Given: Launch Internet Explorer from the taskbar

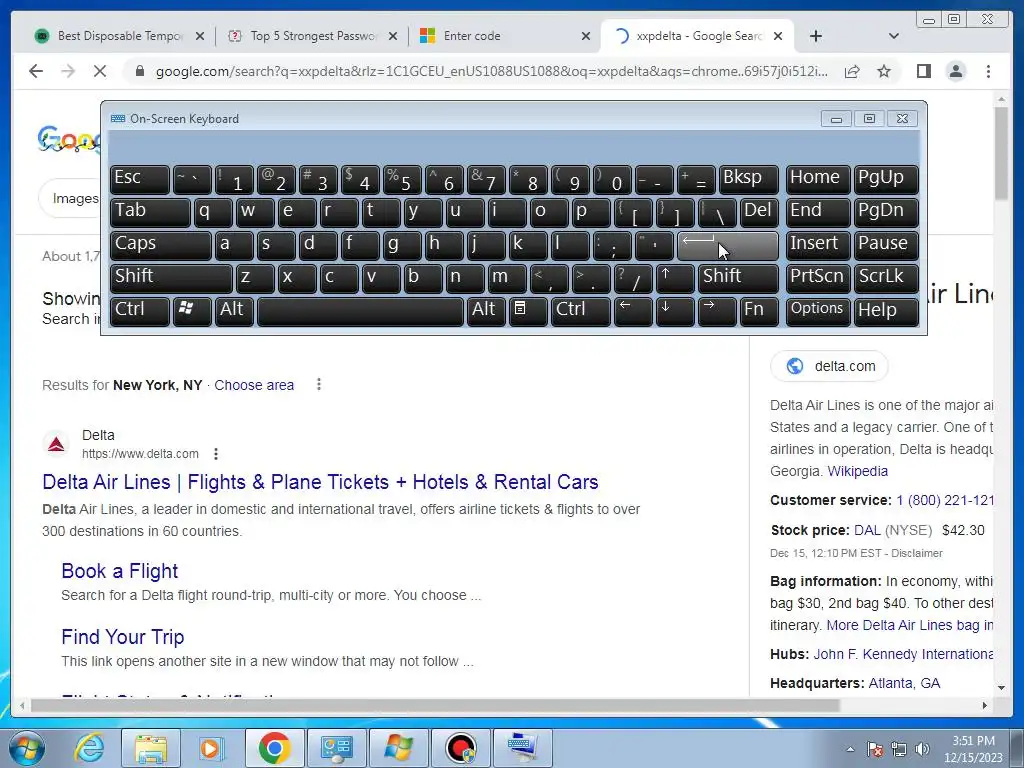Looking at the screenshot, I should coord(89,748).
